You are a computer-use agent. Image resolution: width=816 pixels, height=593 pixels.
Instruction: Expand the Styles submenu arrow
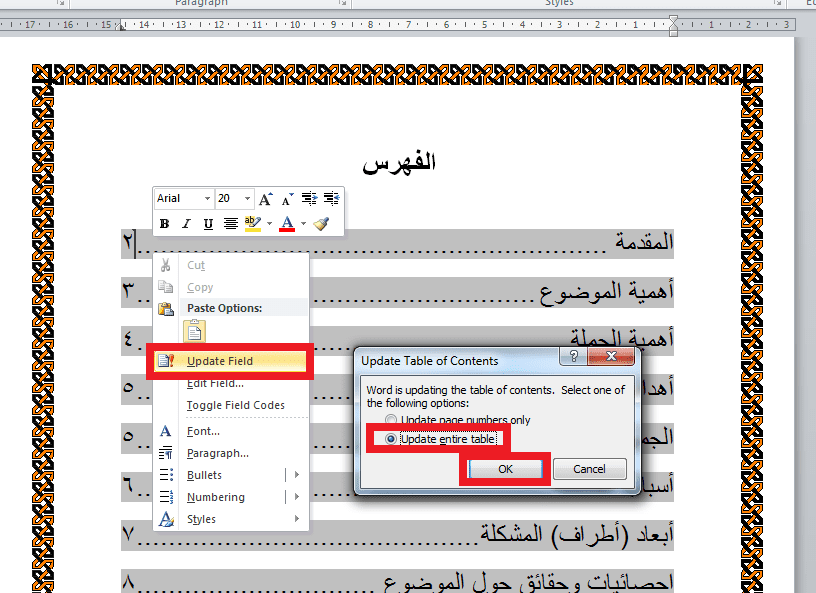click(x=297, y=519)
